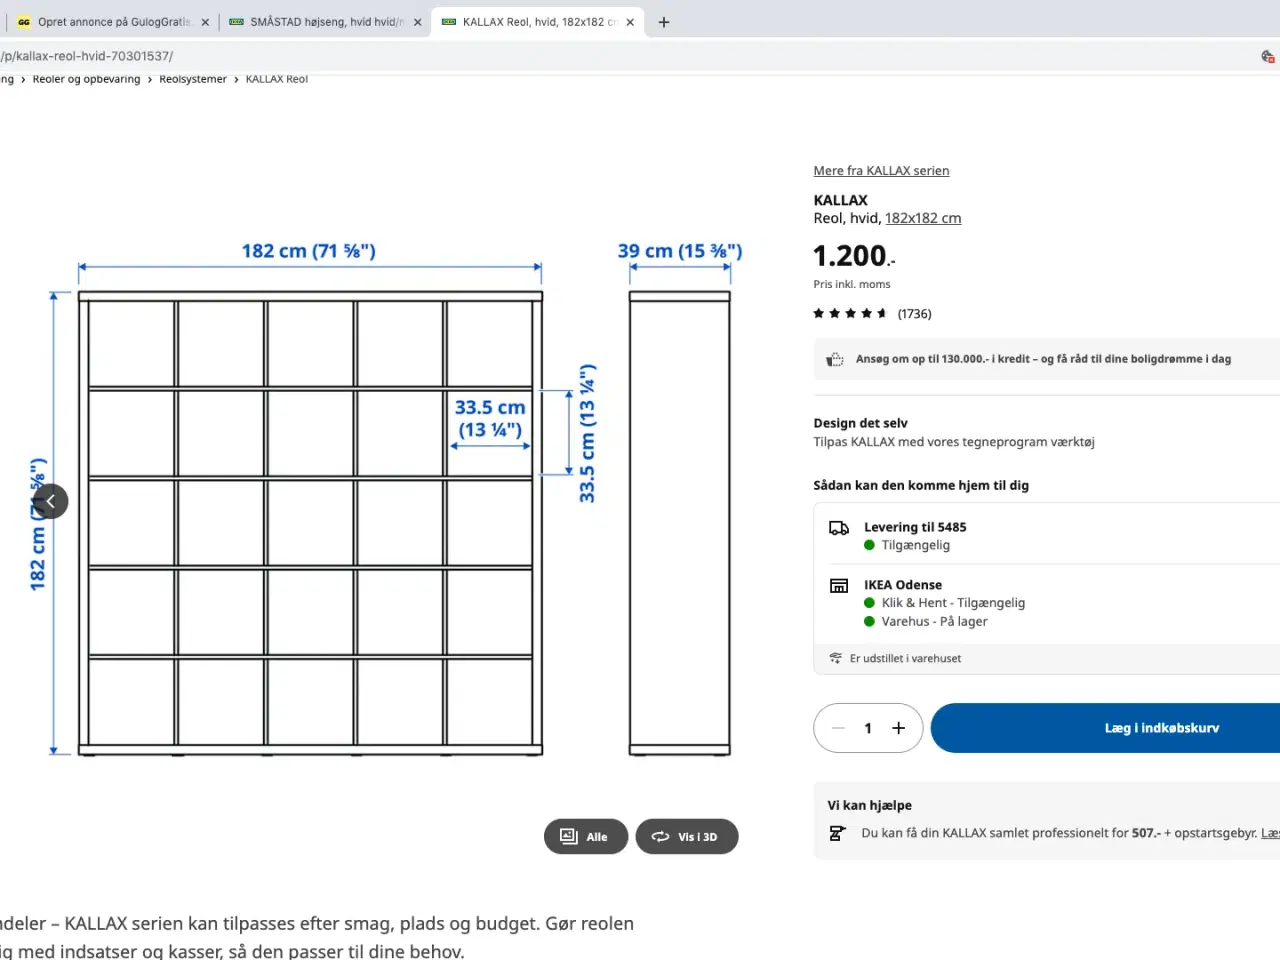Open a new browser tab
The image size is (1280, 960).
(664, 22)
